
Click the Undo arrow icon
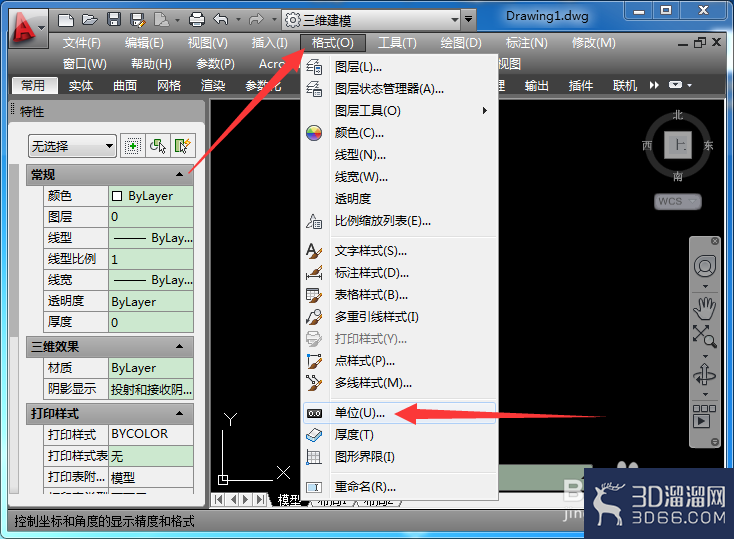click(x=220, y=20)
